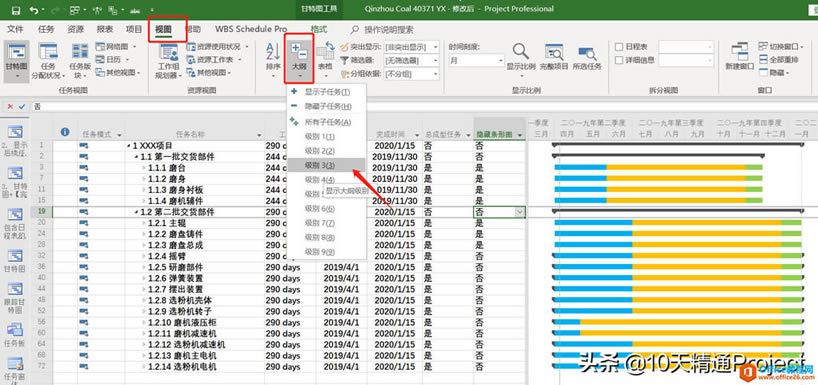Viewport: 818px width, 385px height.
Task: Click the 全部重排 (Arrange All) button
Action: click(x=778, y=59)
